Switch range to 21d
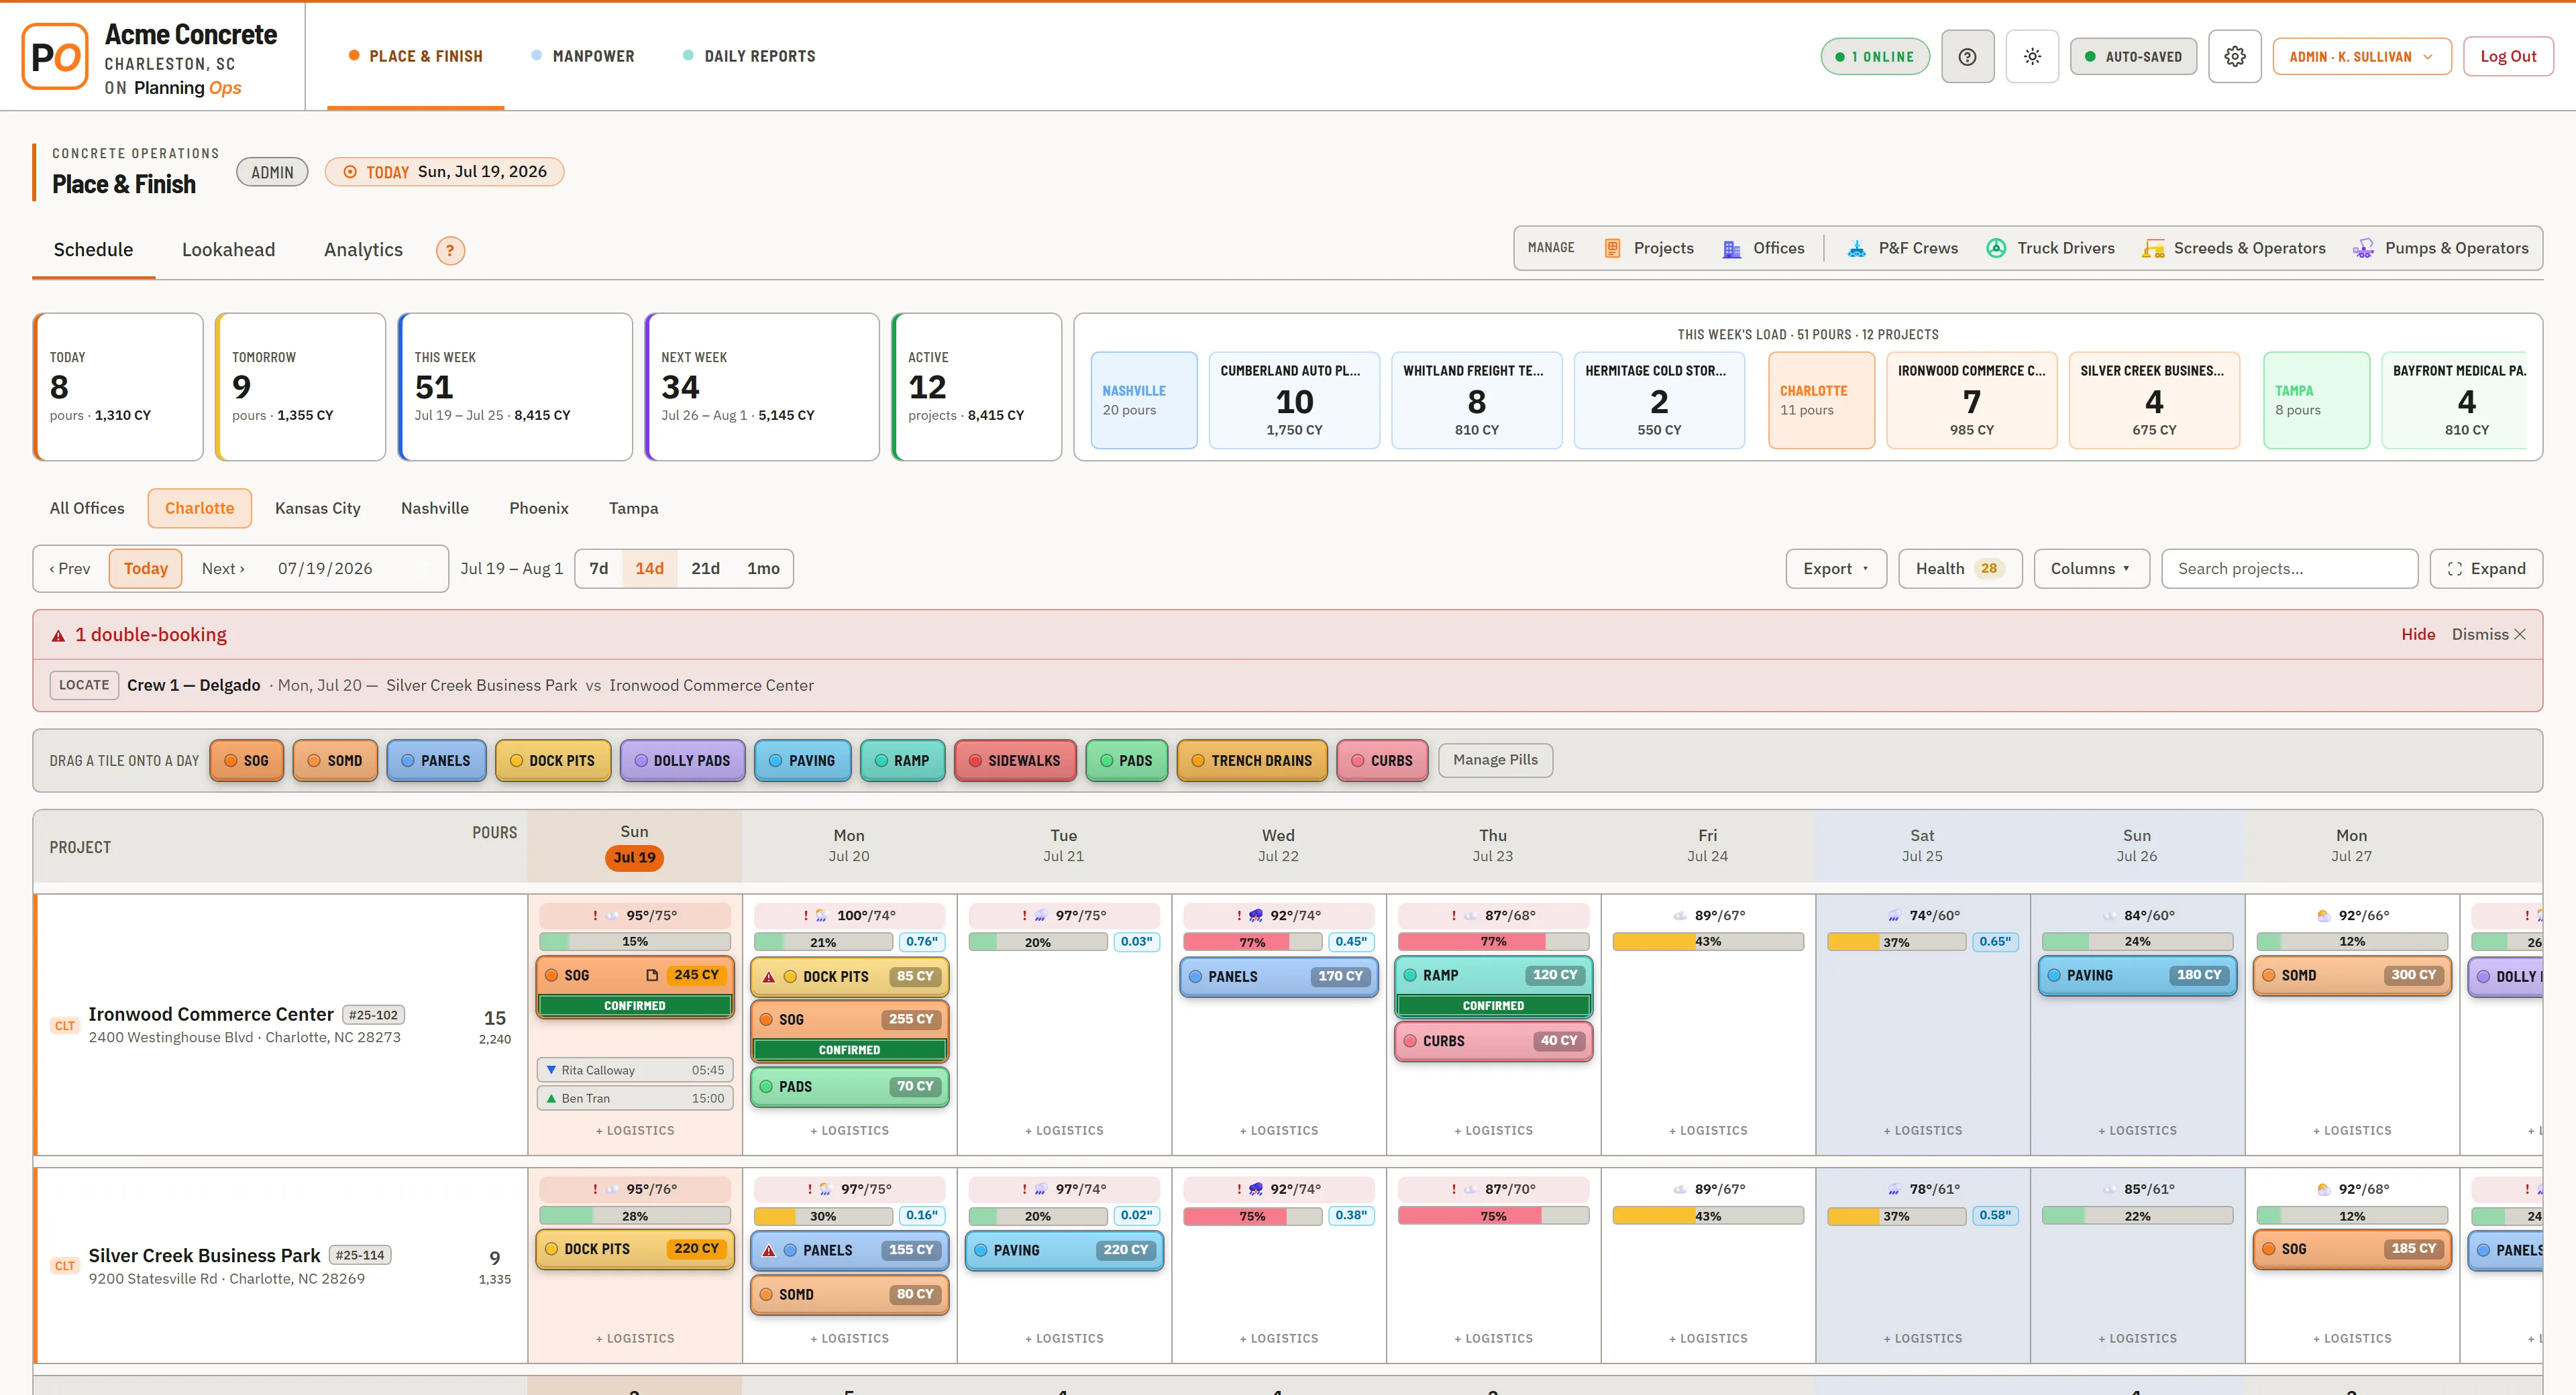The height and width of the screenshot is (1395, 2576). [x=705, y=568]
